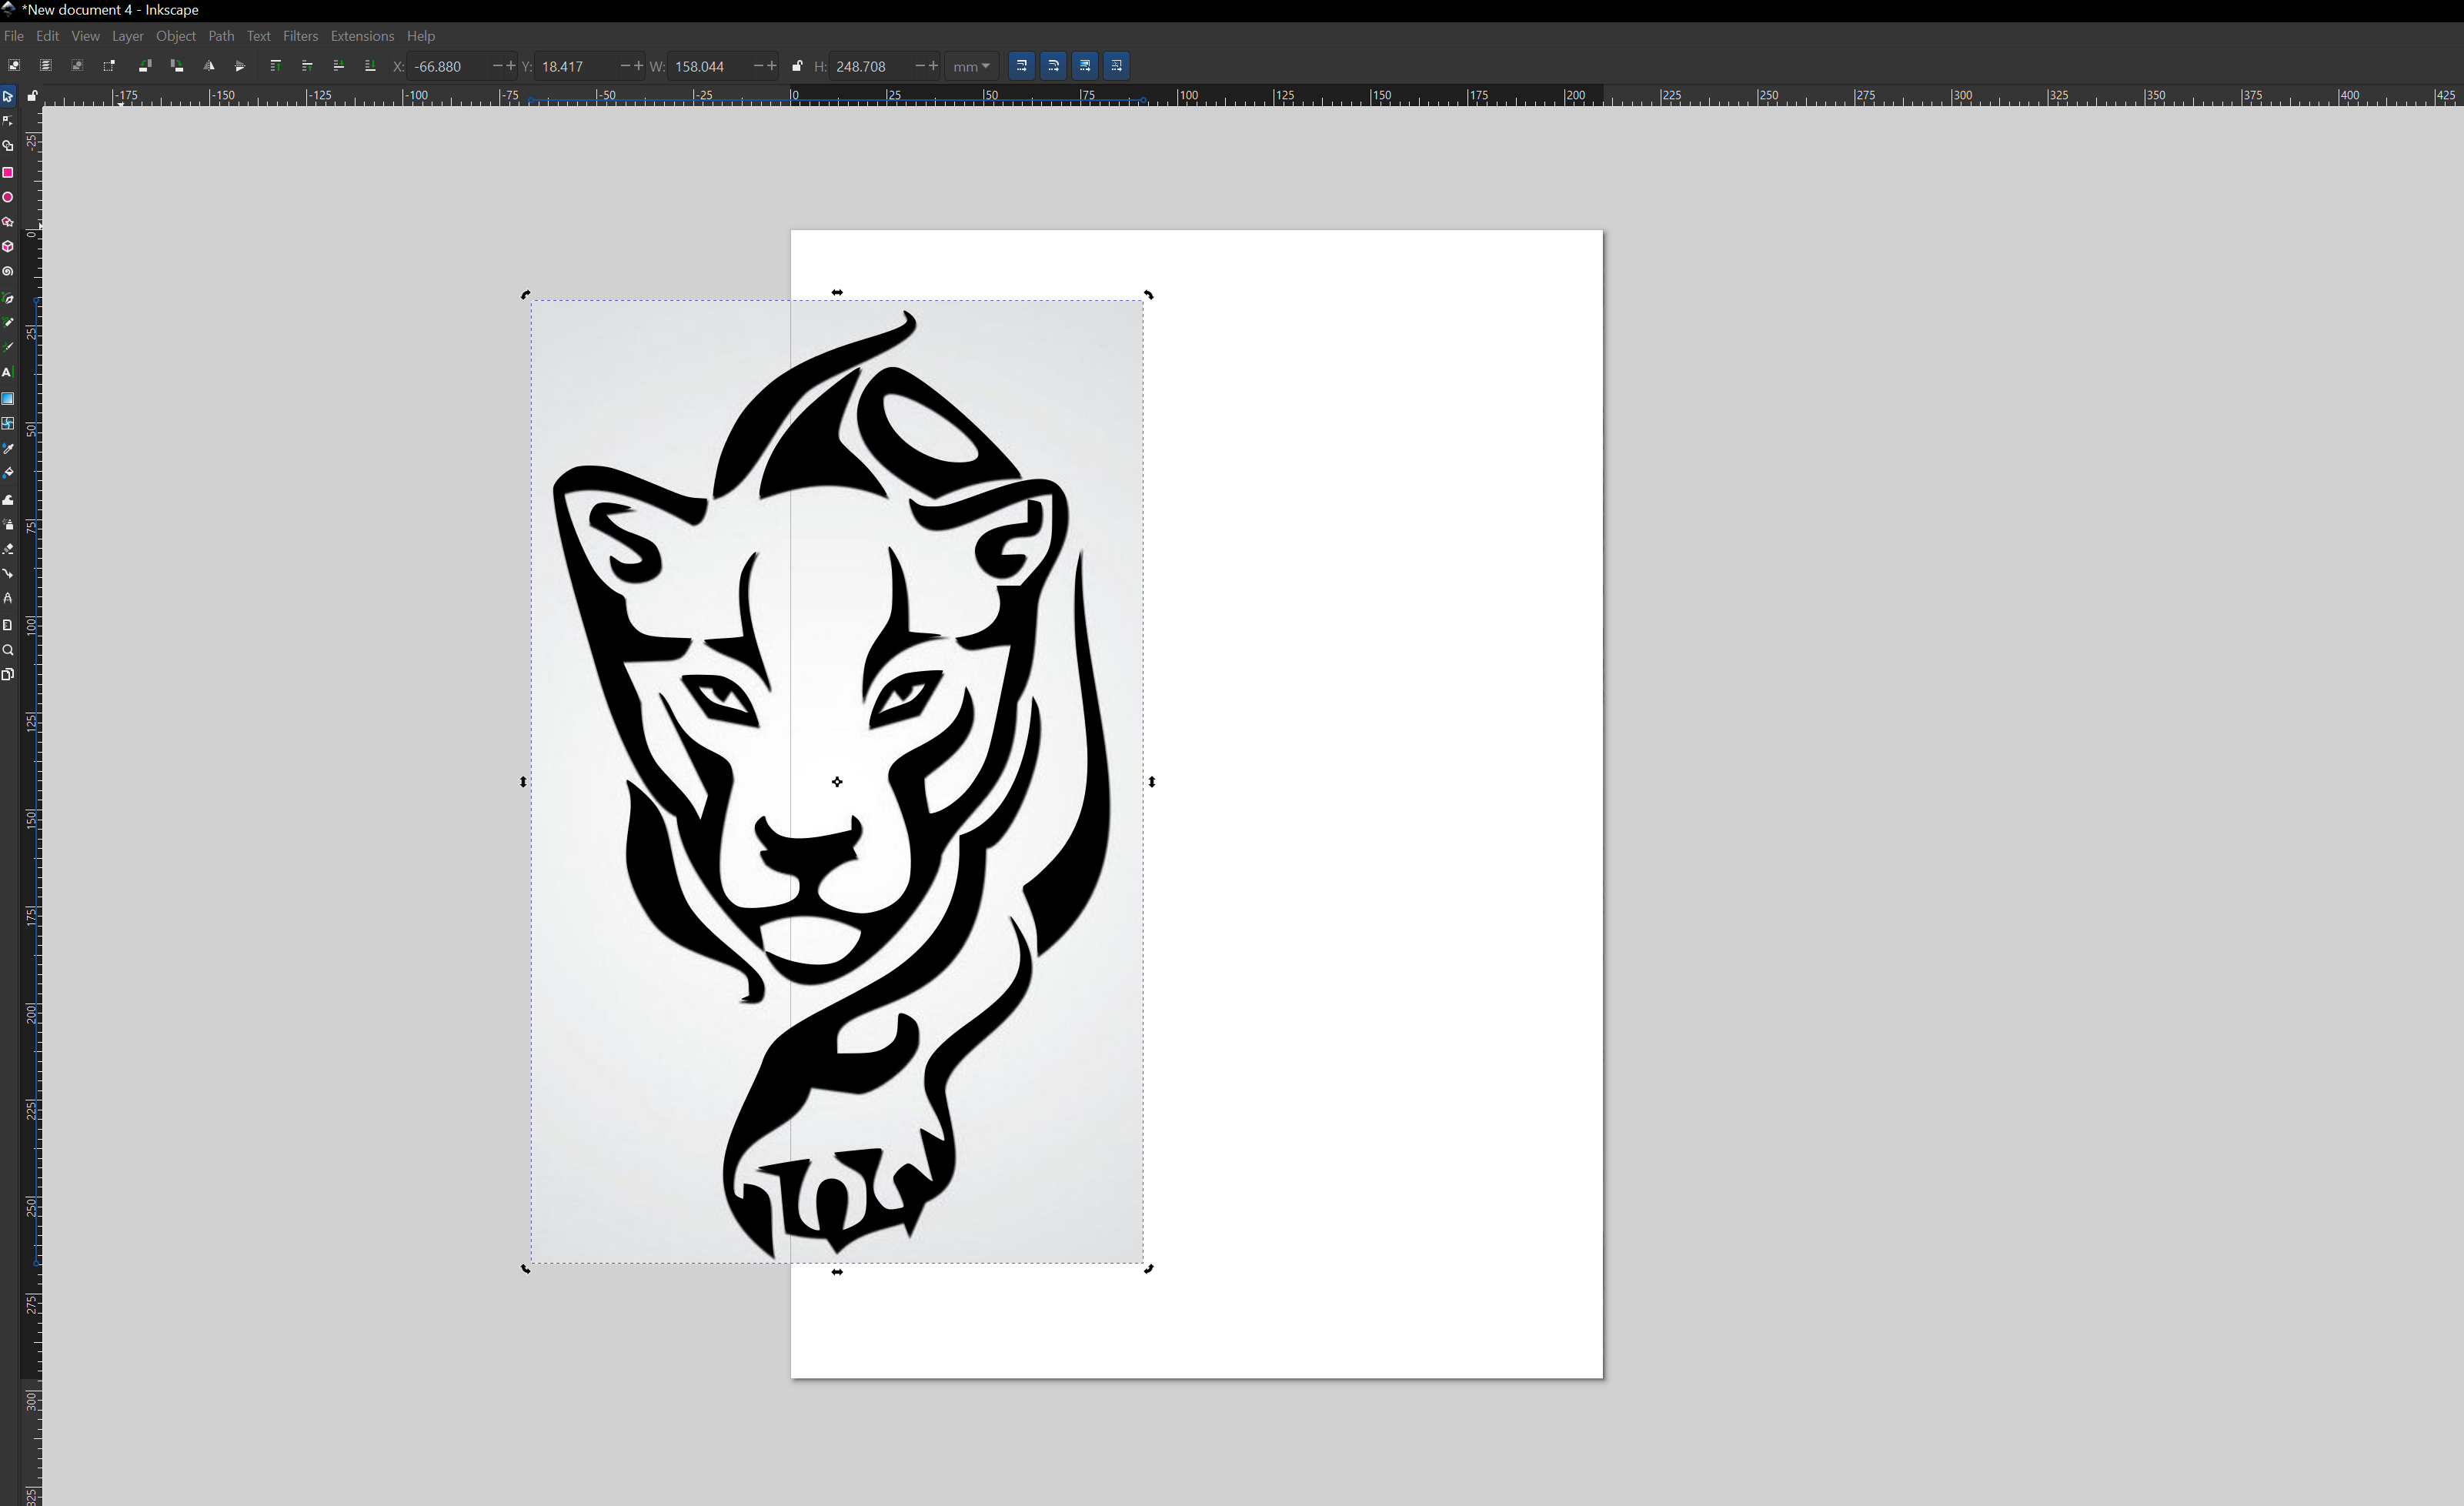Toggle rubberband touch selection icon
The image size is (2464, 1506).
coord(109,66)
